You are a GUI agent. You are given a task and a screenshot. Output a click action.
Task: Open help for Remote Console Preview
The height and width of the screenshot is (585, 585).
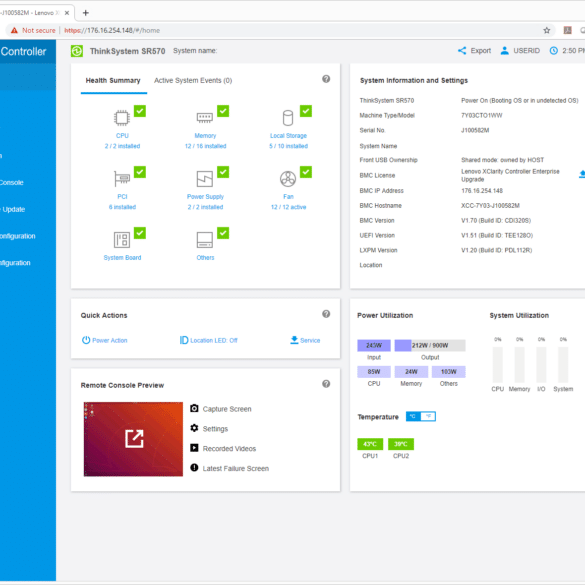326,384
